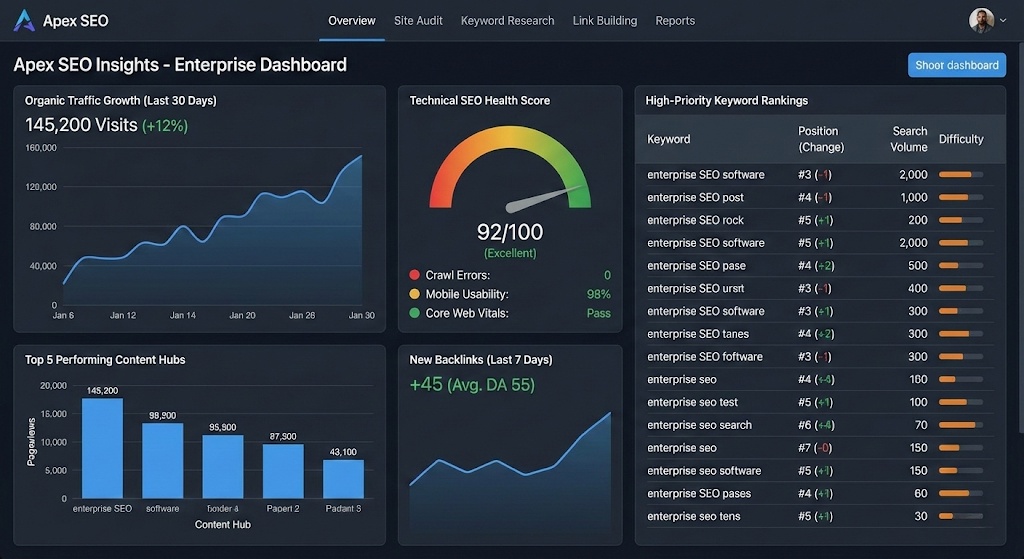Click the yellow Mobile Usability indicator dot

click(x=415, y=294)
